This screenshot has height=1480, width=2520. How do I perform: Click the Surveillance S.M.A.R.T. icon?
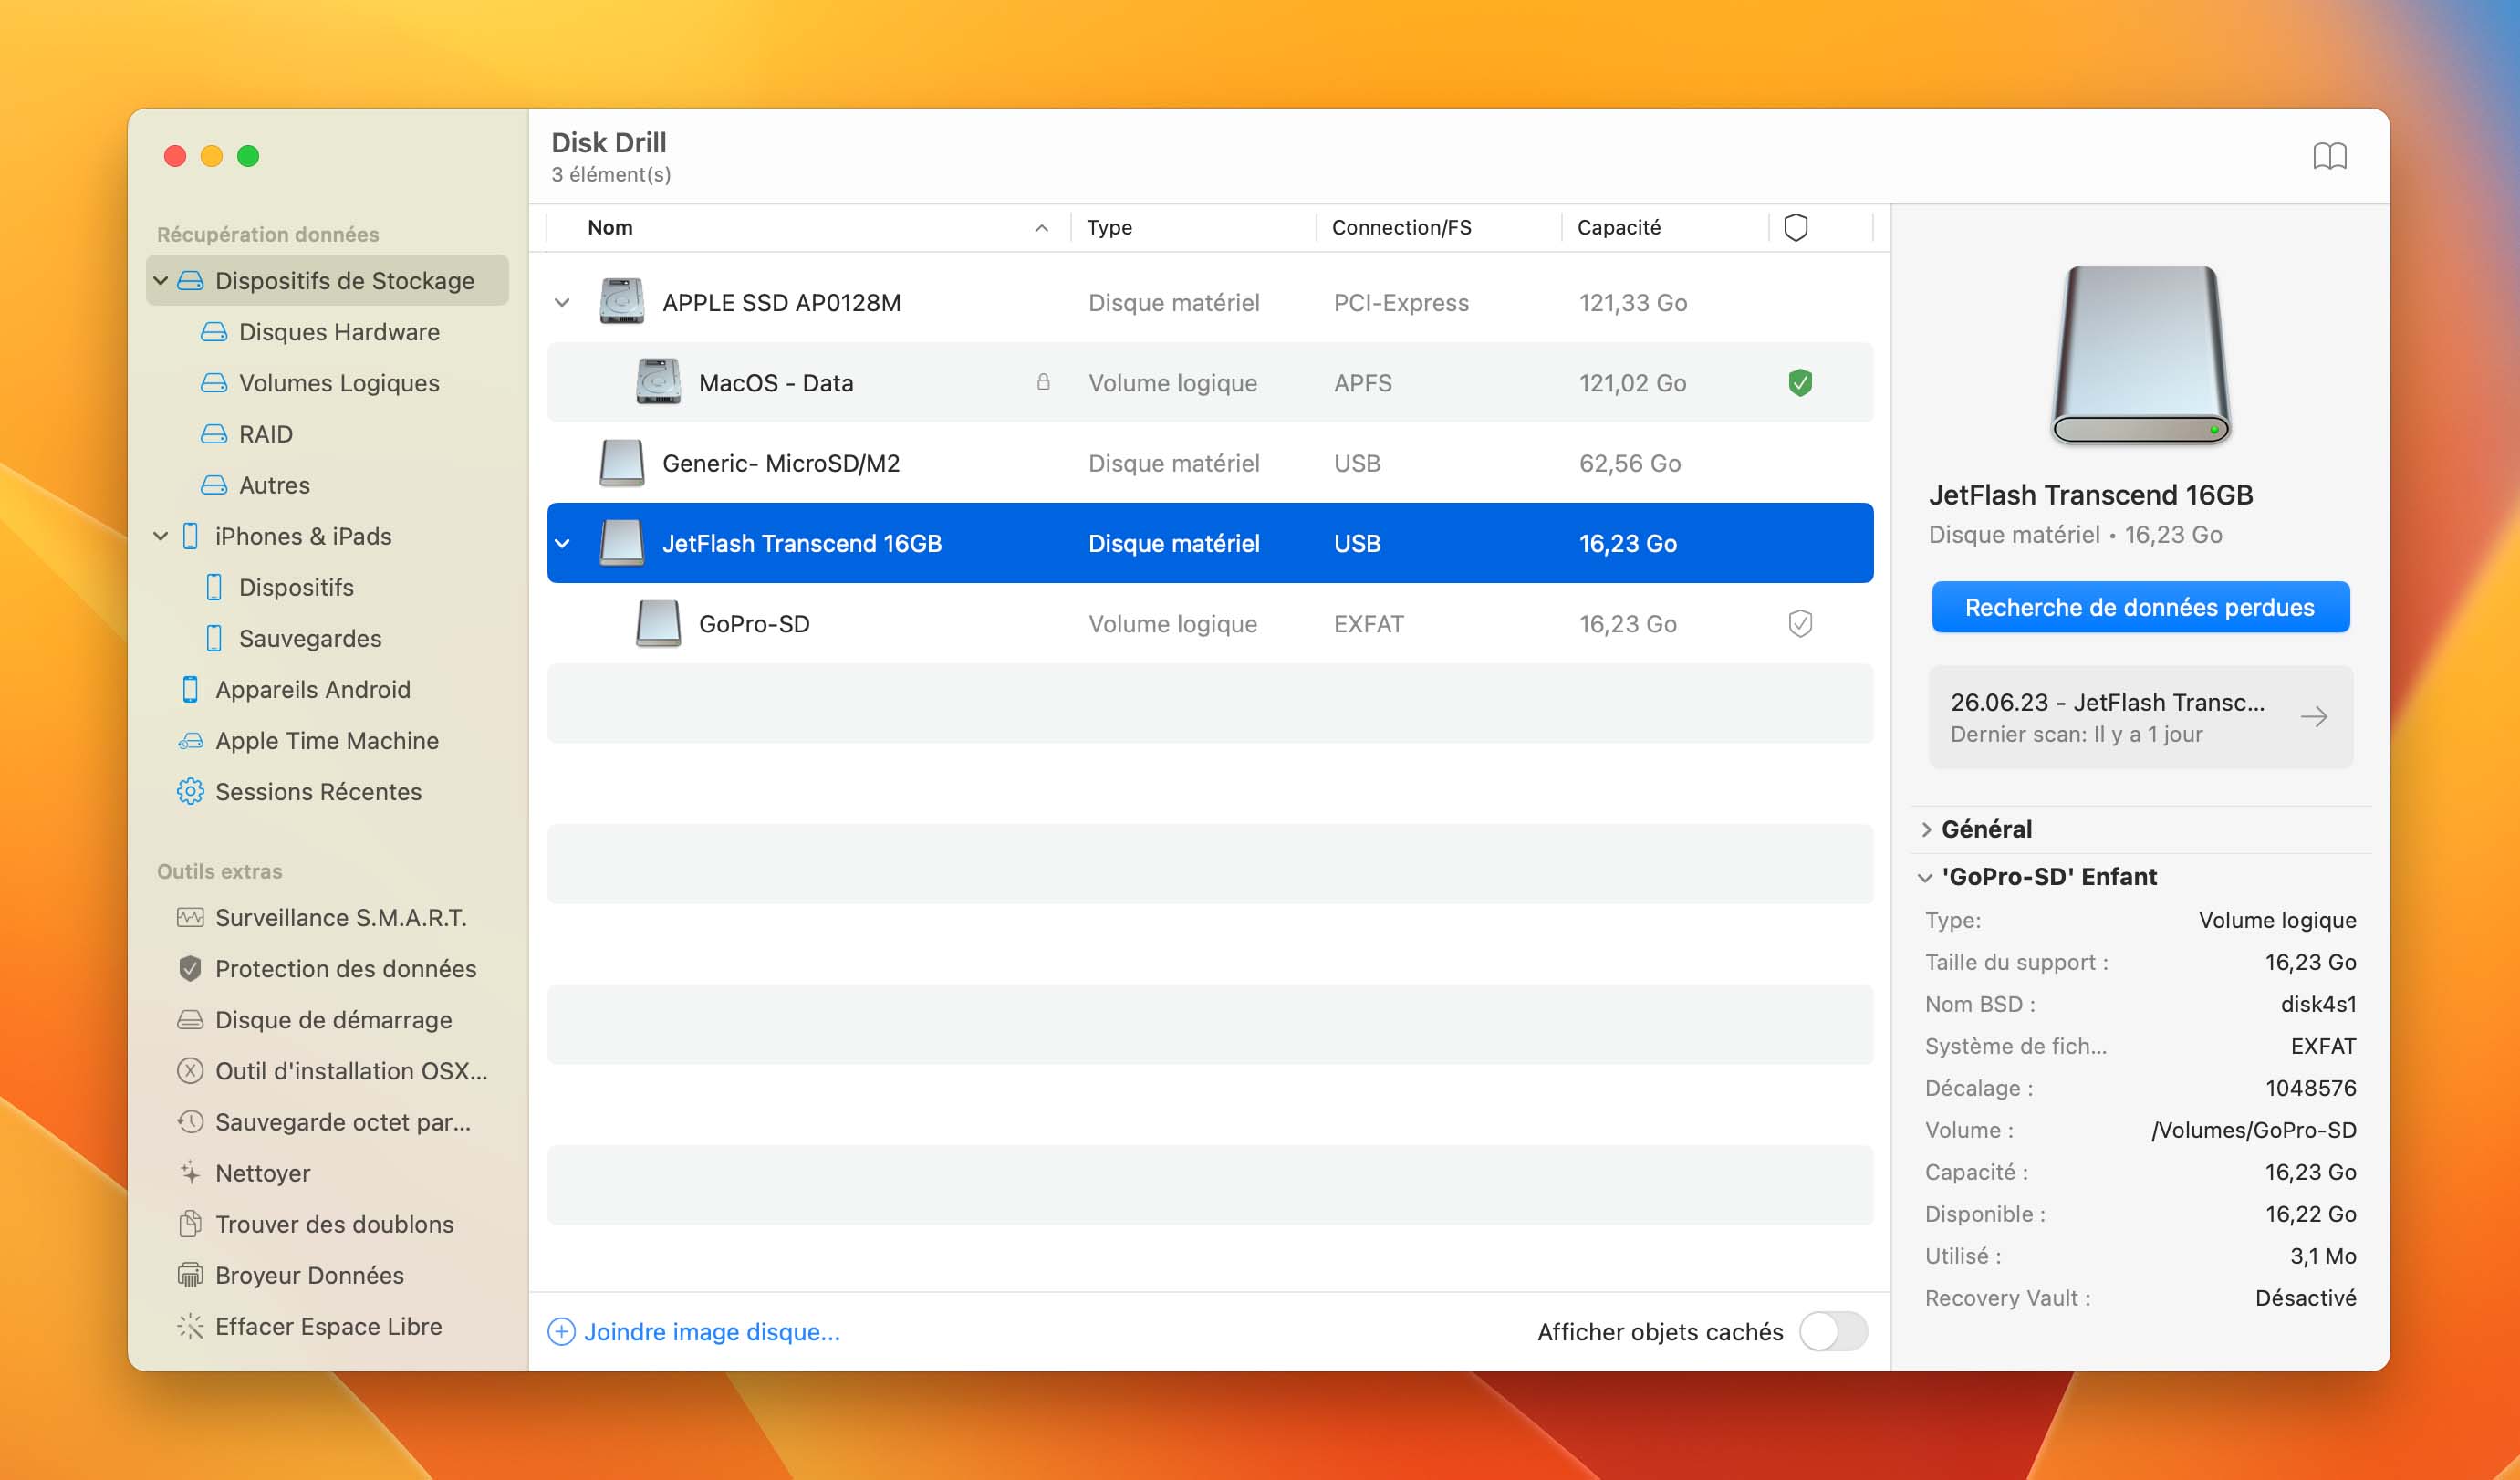(x=187, y=916)
